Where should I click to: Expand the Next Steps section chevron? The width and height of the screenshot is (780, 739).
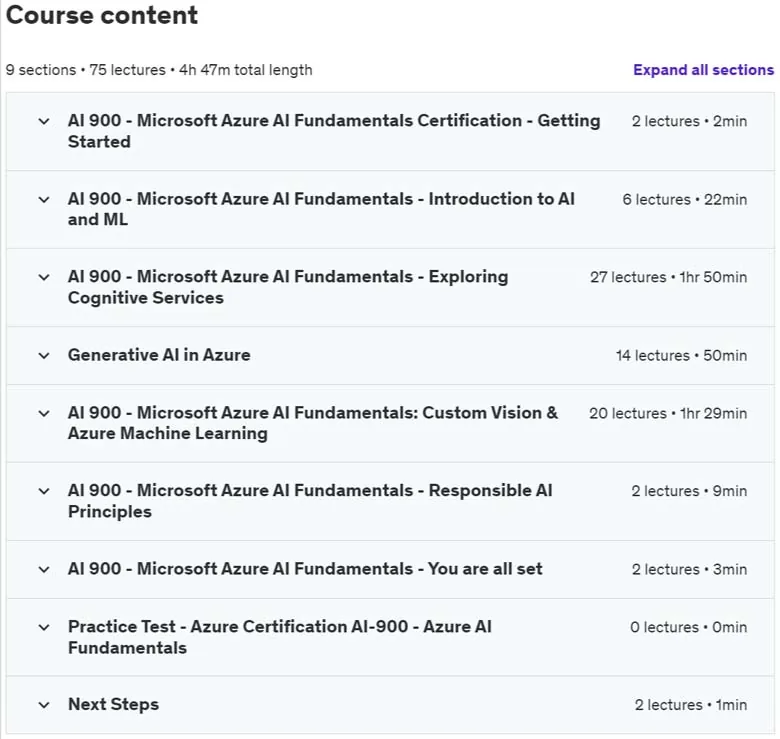[x=44, y=705]
